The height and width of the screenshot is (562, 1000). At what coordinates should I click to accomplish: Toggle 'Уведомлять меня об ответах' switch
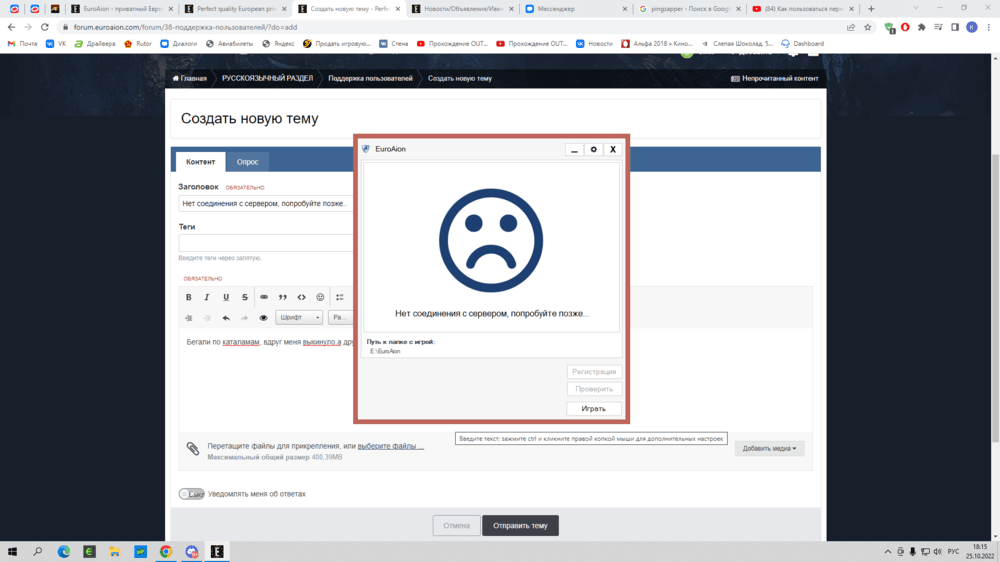tap(191, 494)
